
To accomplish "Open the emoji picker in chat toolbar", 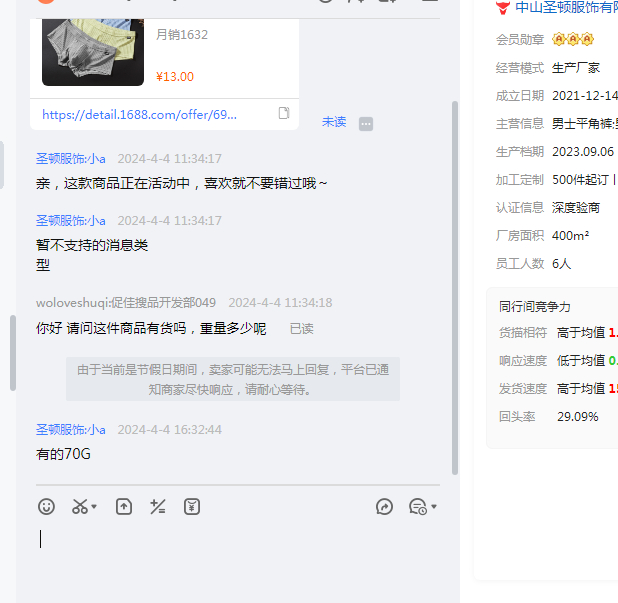I will point(46,507).
